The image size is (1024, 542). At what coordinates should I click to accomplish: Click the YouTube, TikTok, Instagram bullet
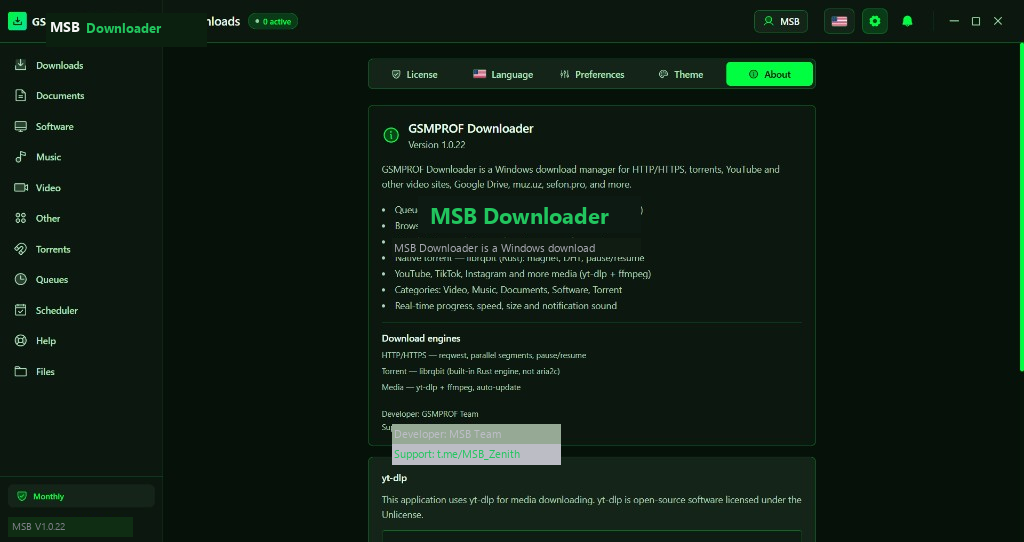click(522, 274)
